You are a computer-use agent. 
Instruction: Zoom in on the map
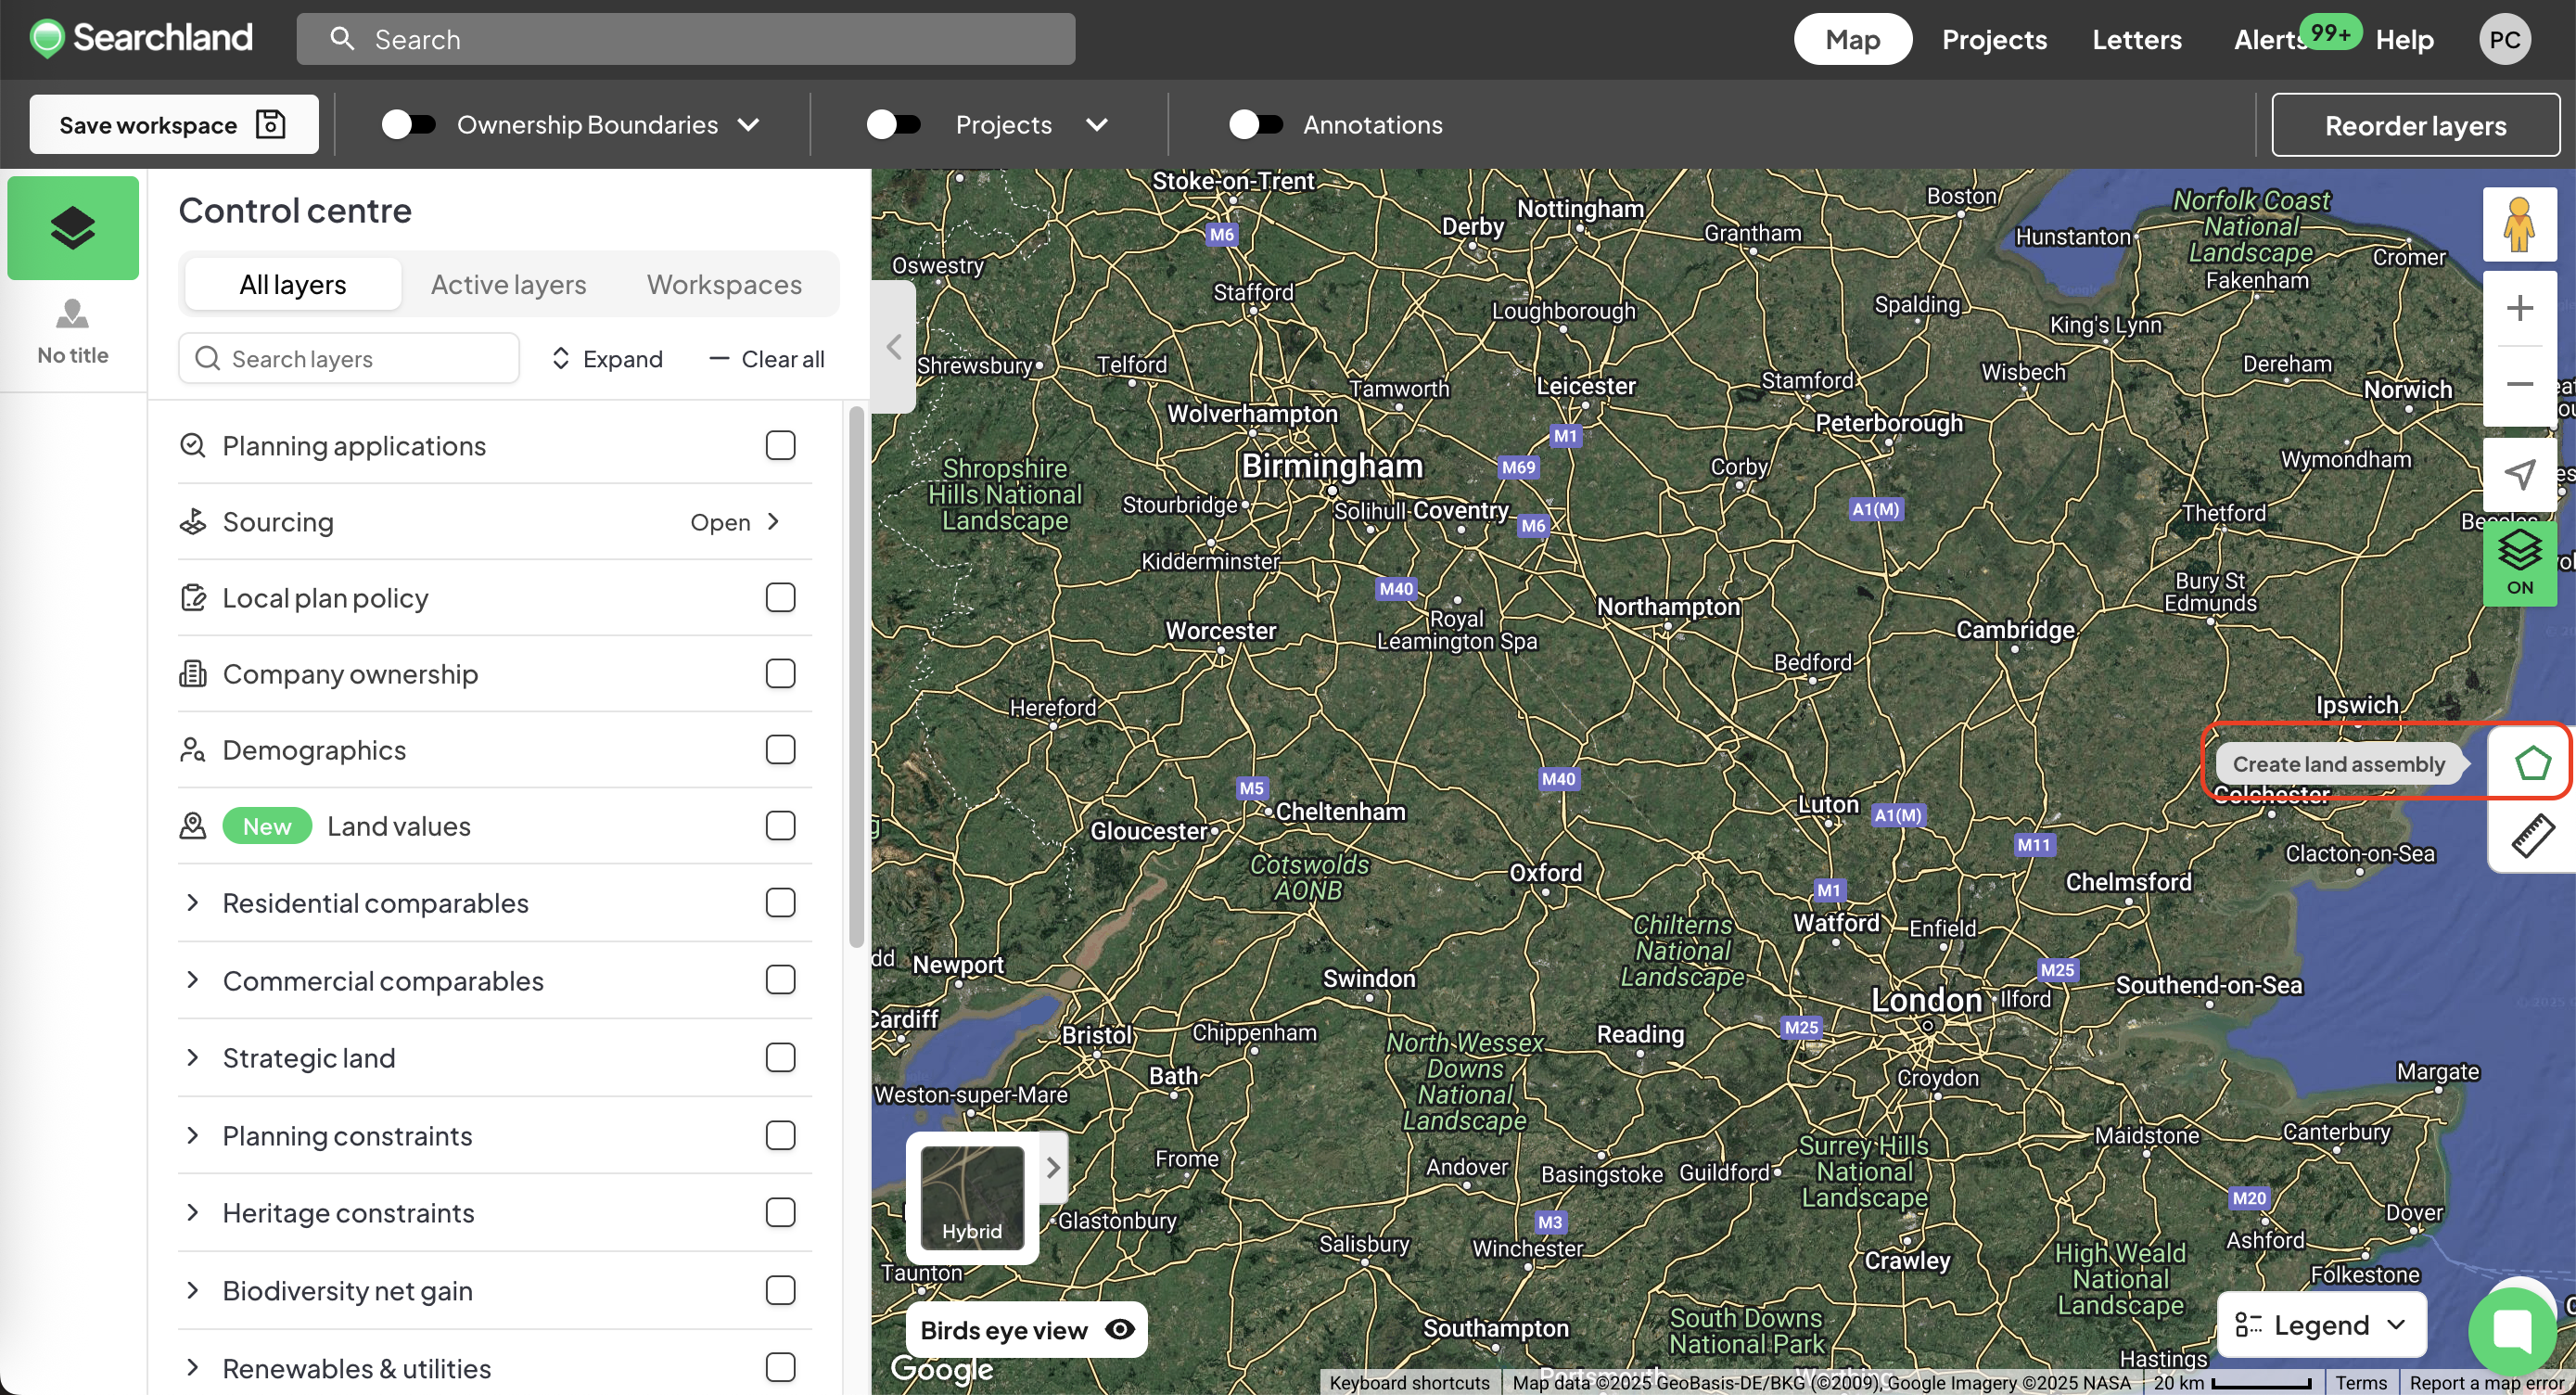(2519, 308)
